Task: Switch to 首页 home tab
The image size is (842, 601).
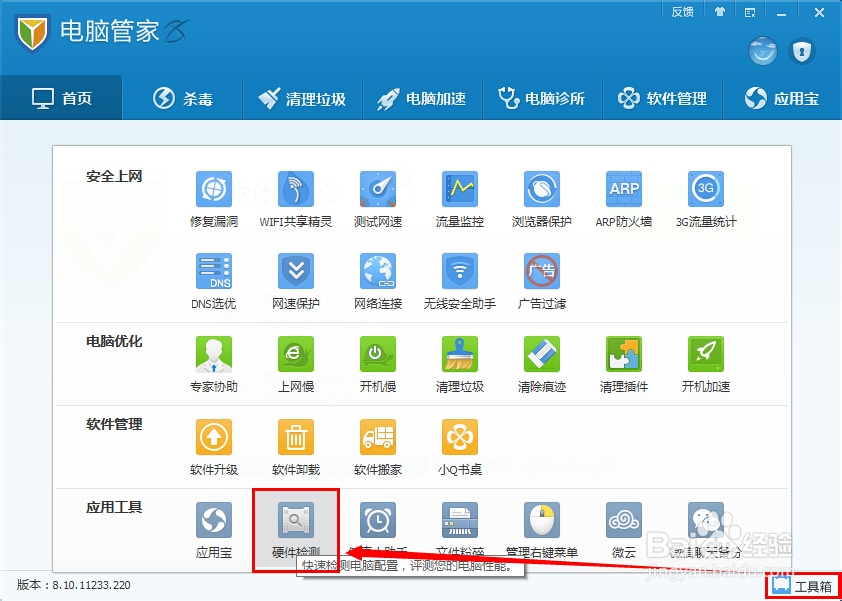Action: pos(61,98)
